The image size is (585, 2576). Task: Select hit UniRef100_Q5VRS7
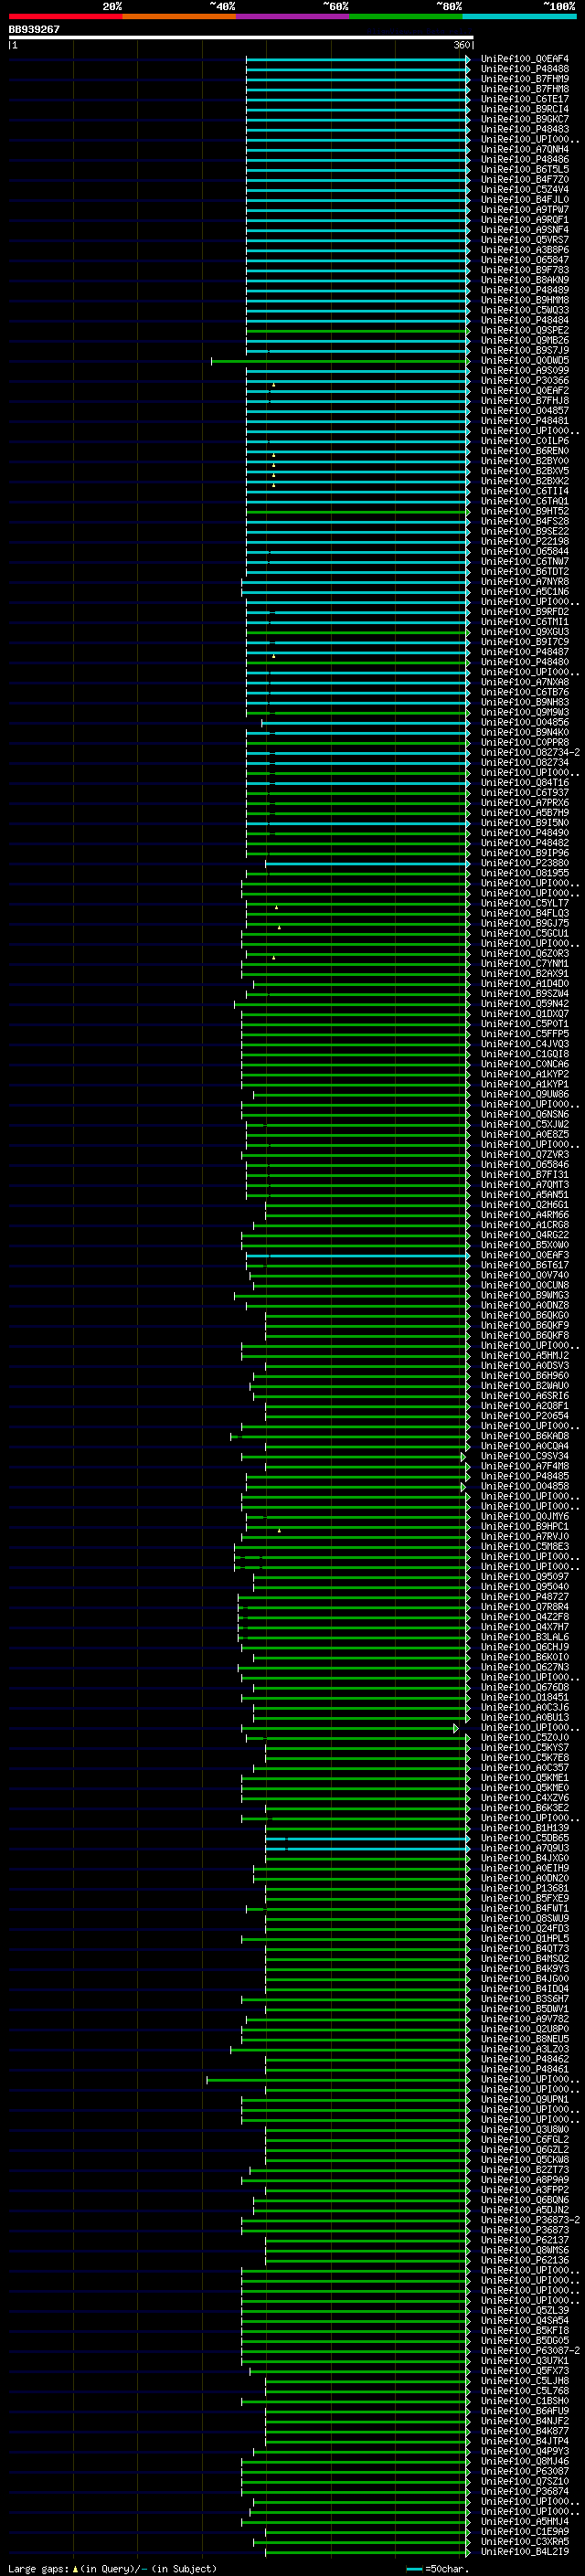[525, 240]
